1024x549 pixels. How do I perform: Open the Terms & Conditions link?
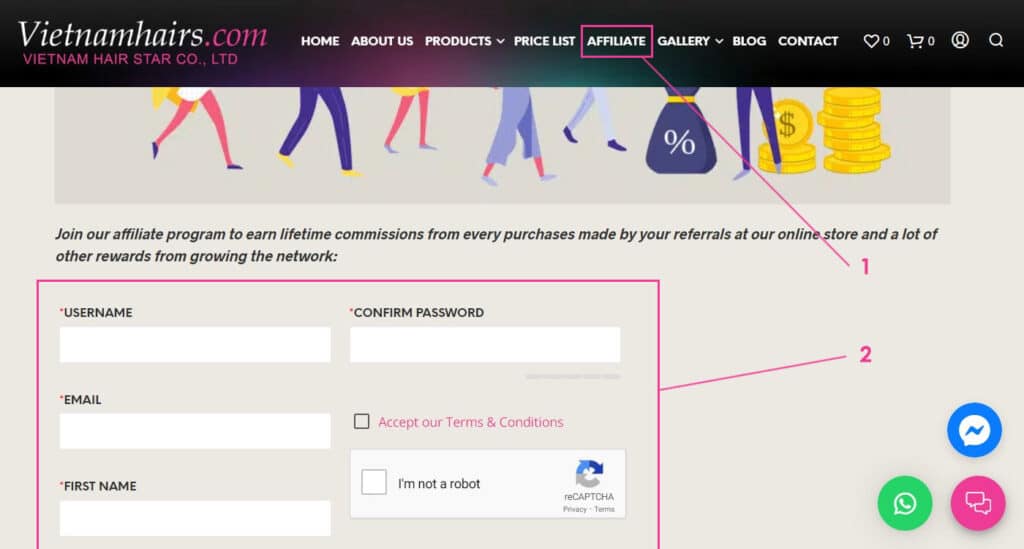pyautogui.click(x=470, y=422)
